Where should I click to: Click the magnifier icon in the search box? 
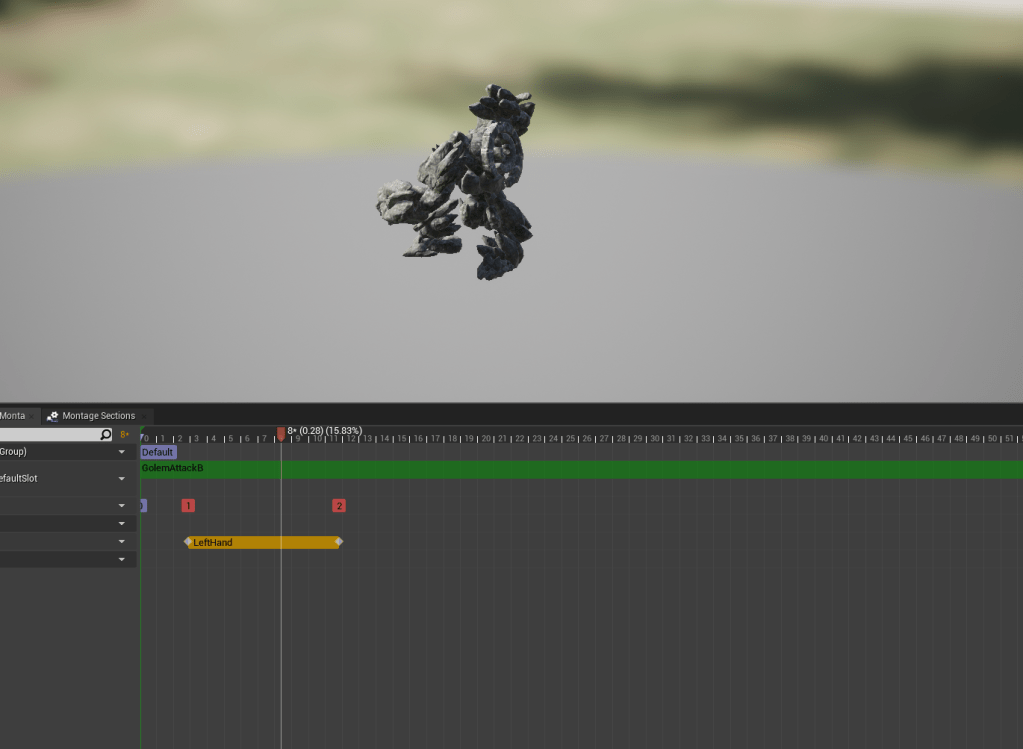pos(106,435)
